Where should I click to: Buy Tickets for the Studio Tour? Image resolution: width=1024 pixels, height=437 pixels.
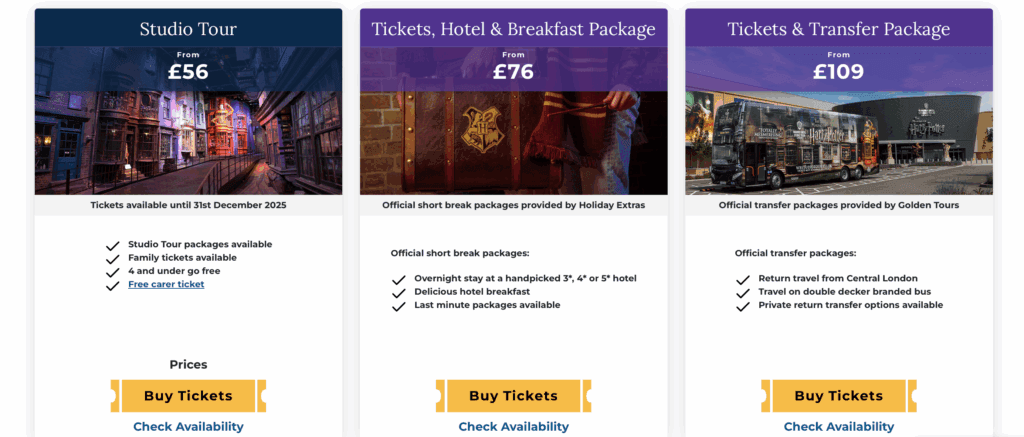188,396
